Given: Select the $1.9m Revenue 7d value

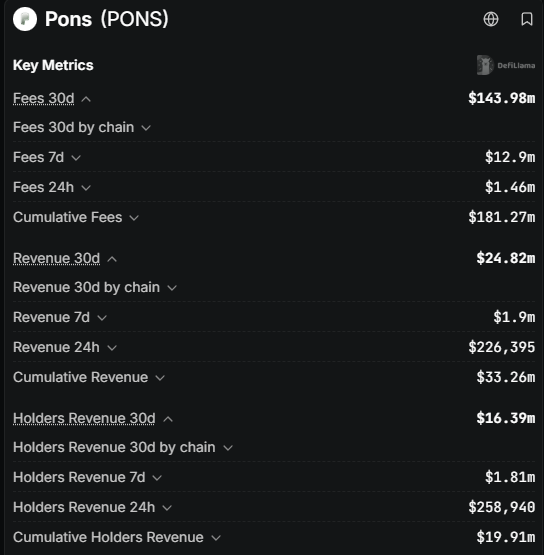Looking at the screenshot, I should click(x=514, y=317).
